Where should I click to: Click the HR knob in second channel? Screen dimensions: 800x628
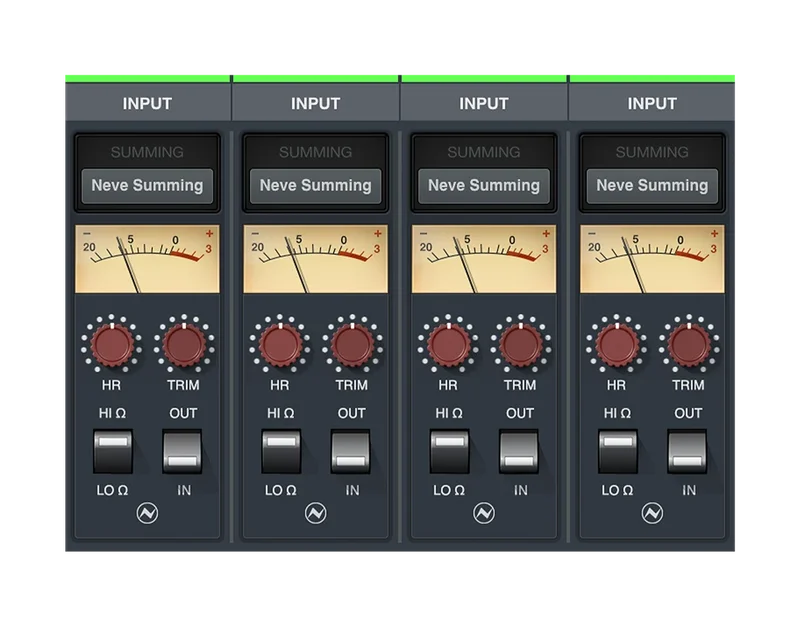[280, 345]
